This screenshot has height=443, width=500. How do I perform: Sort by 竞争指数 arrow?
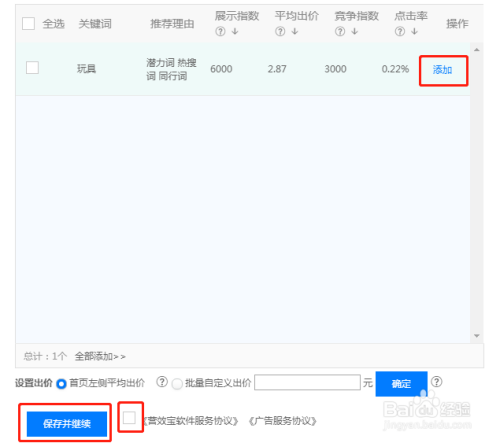point(355,32)
